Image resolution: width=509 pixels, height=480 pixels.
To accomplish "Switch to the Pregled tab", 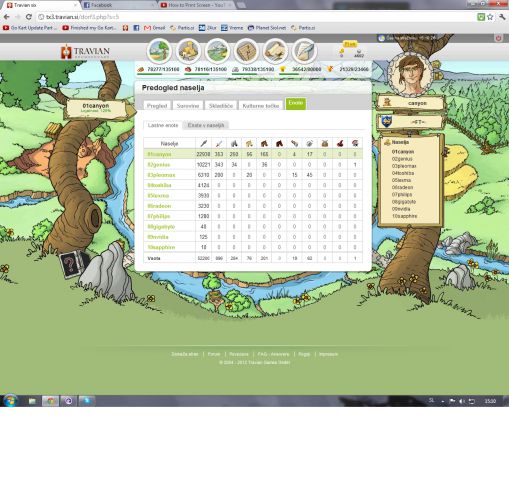I will [x=157, y=105].
